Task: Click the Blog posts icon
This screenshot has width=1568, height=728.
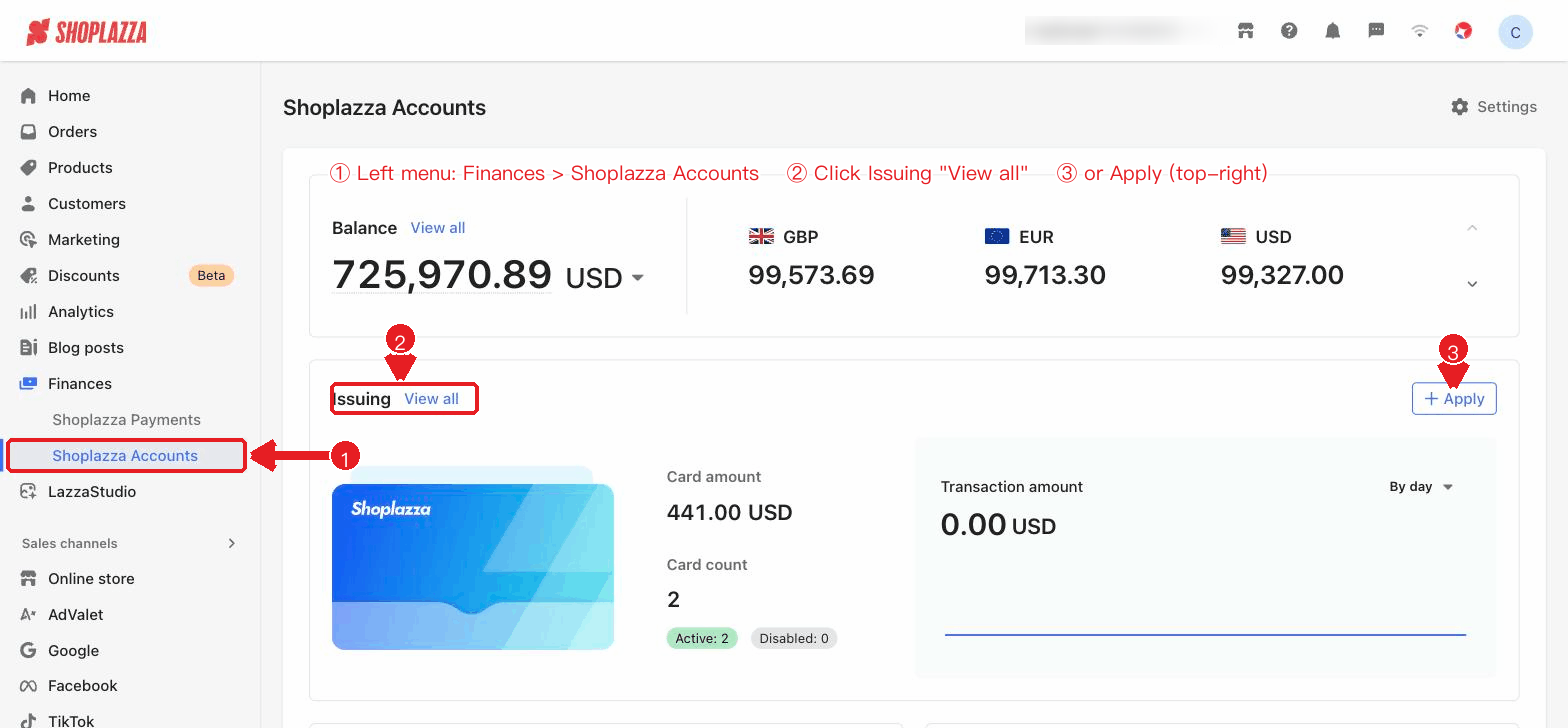Action: pyautogui.click(x=29, y=348)
